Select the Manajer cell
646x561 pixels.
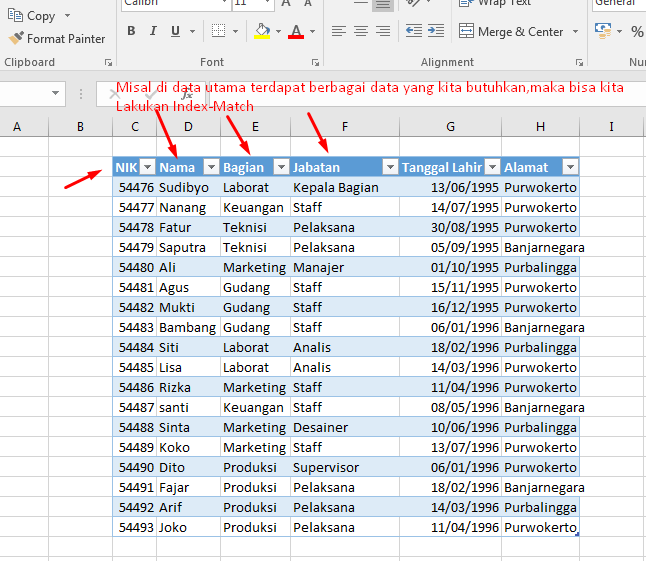click(345, 267)
